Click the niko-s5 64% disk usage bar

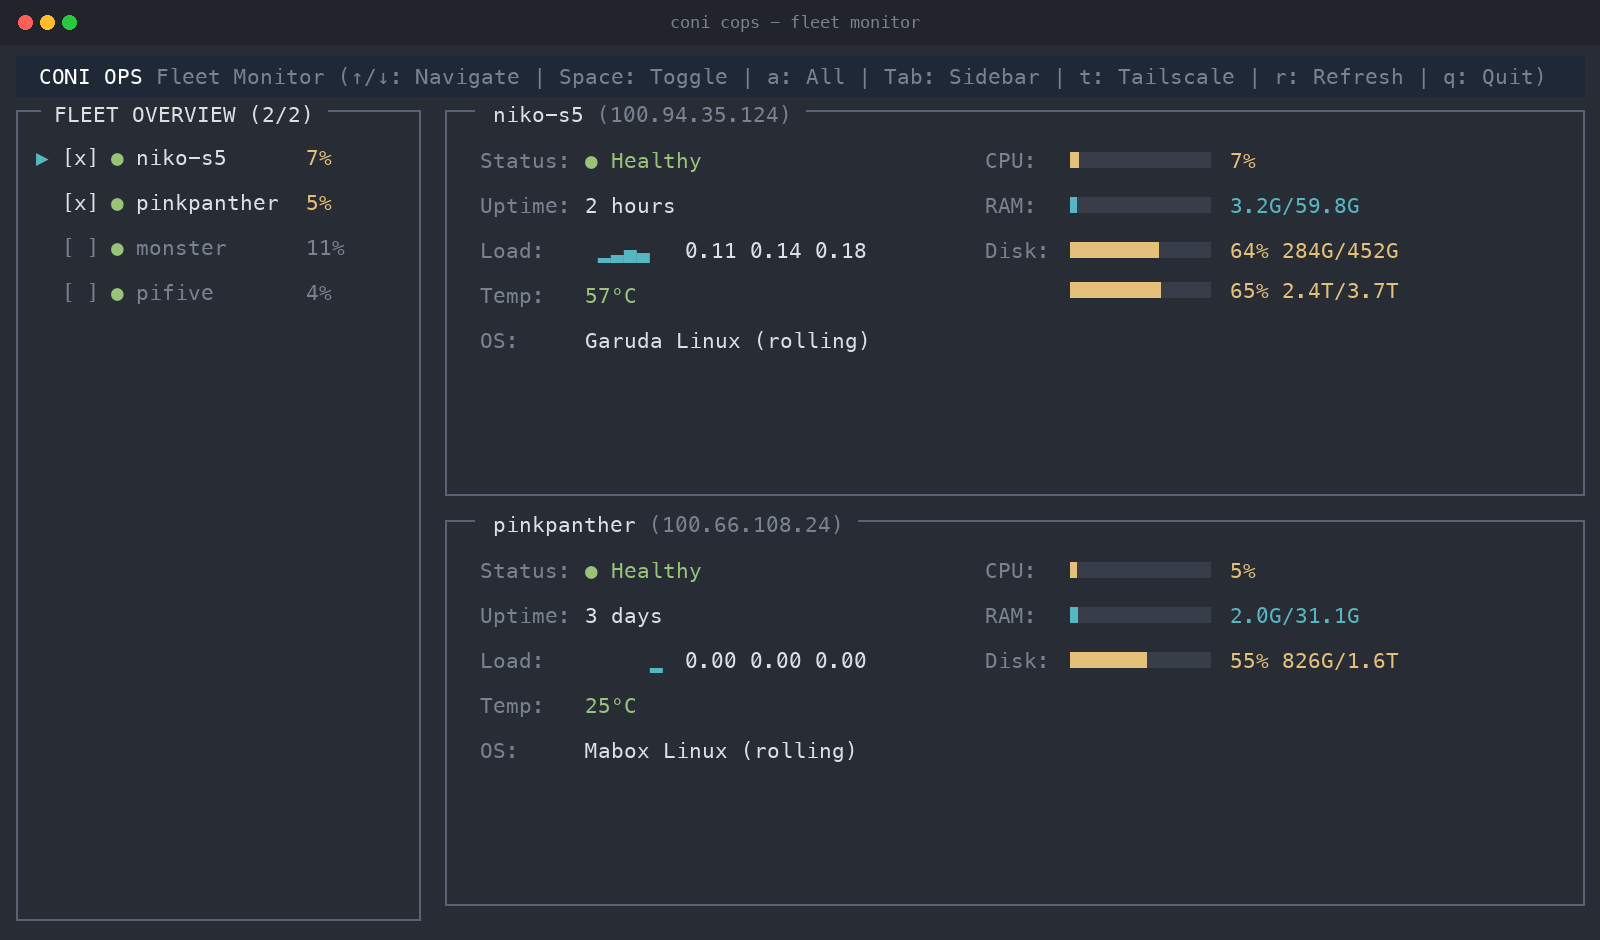(x=1140, y=250)
